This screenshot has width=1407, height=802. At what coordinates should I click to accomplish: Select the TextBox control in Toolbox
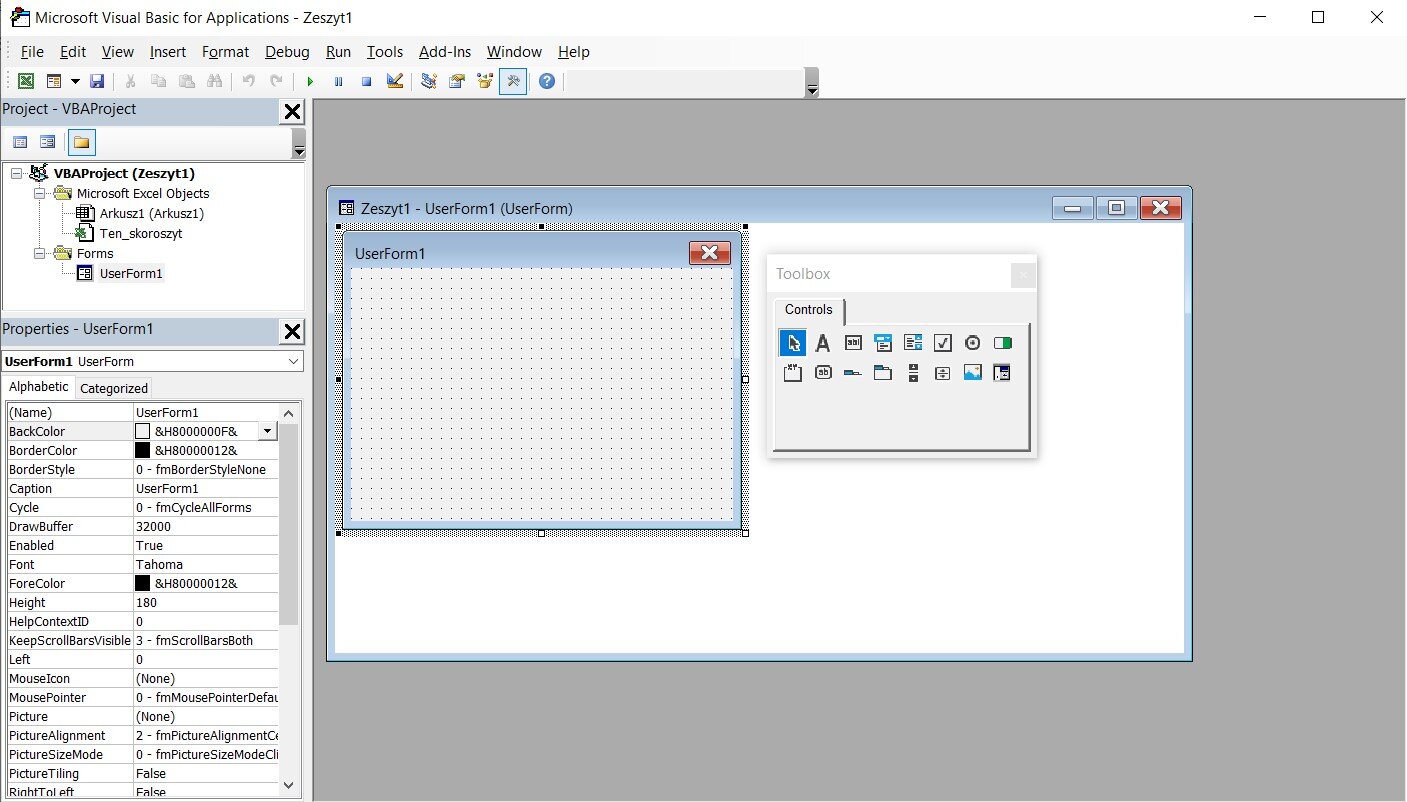click(x=852, y=343)
